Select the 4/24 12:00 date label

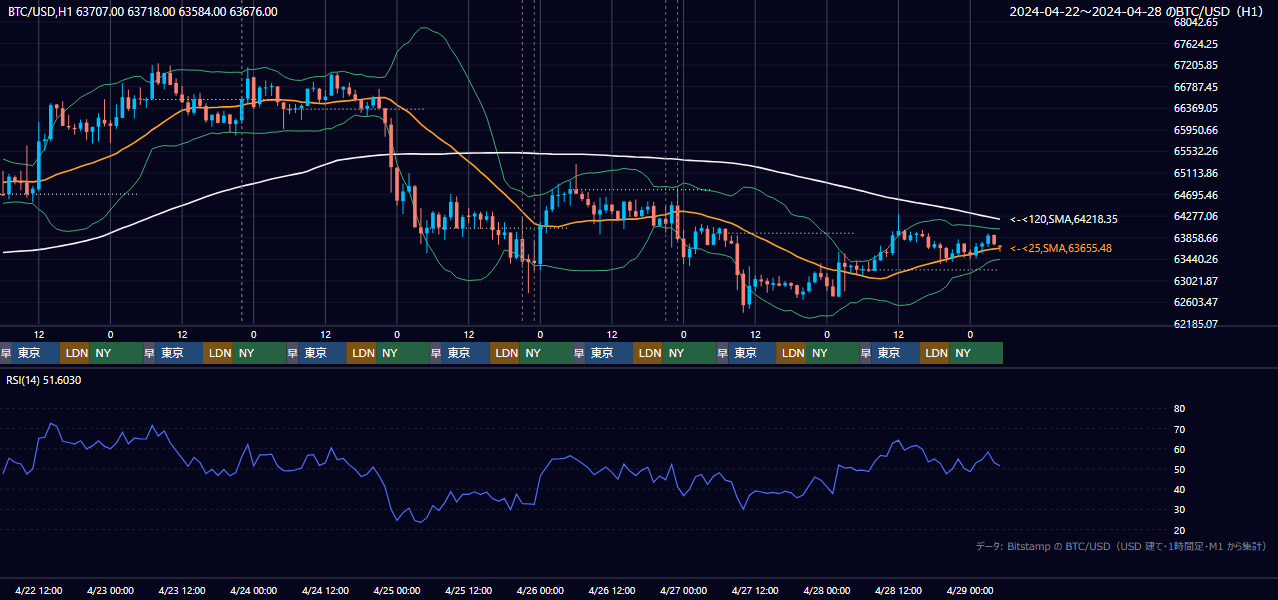click(325, 590)
